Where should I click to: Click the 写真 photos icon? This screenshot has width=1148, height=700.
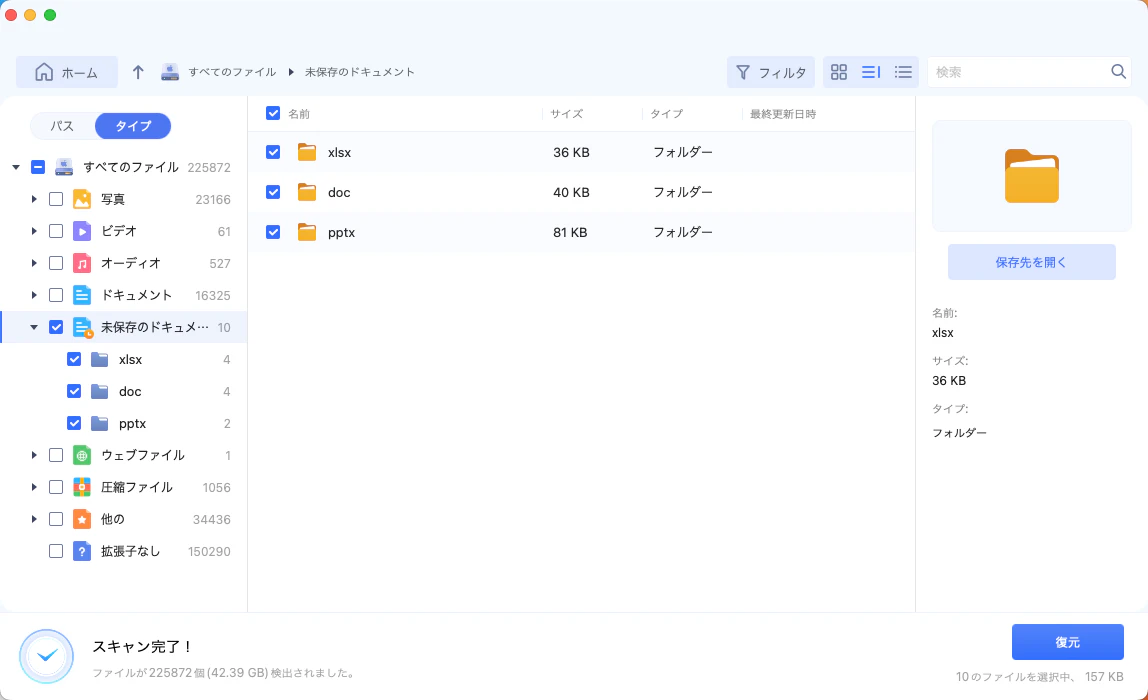[82, 199]
